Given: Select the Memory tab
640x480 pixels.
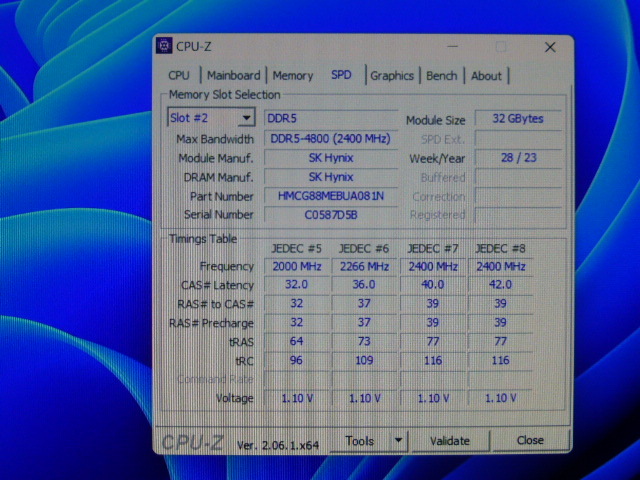Looking at the screenshot, I should (293, 76).
